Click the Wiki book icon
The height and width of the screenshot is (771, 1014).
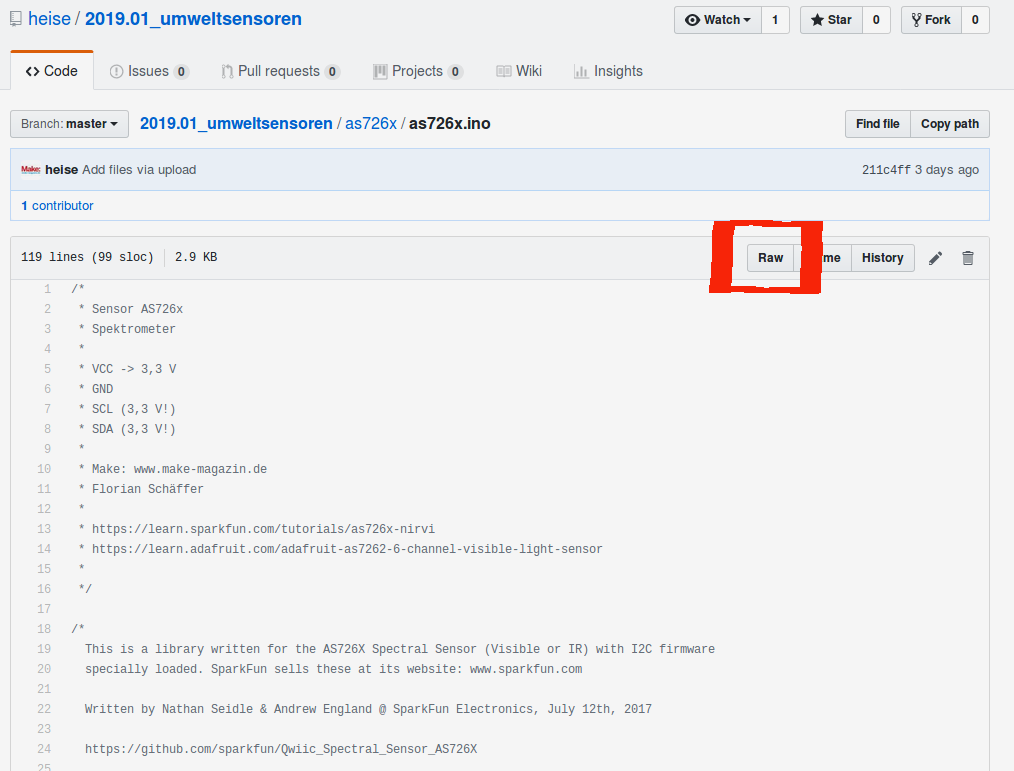coord(504,71)
